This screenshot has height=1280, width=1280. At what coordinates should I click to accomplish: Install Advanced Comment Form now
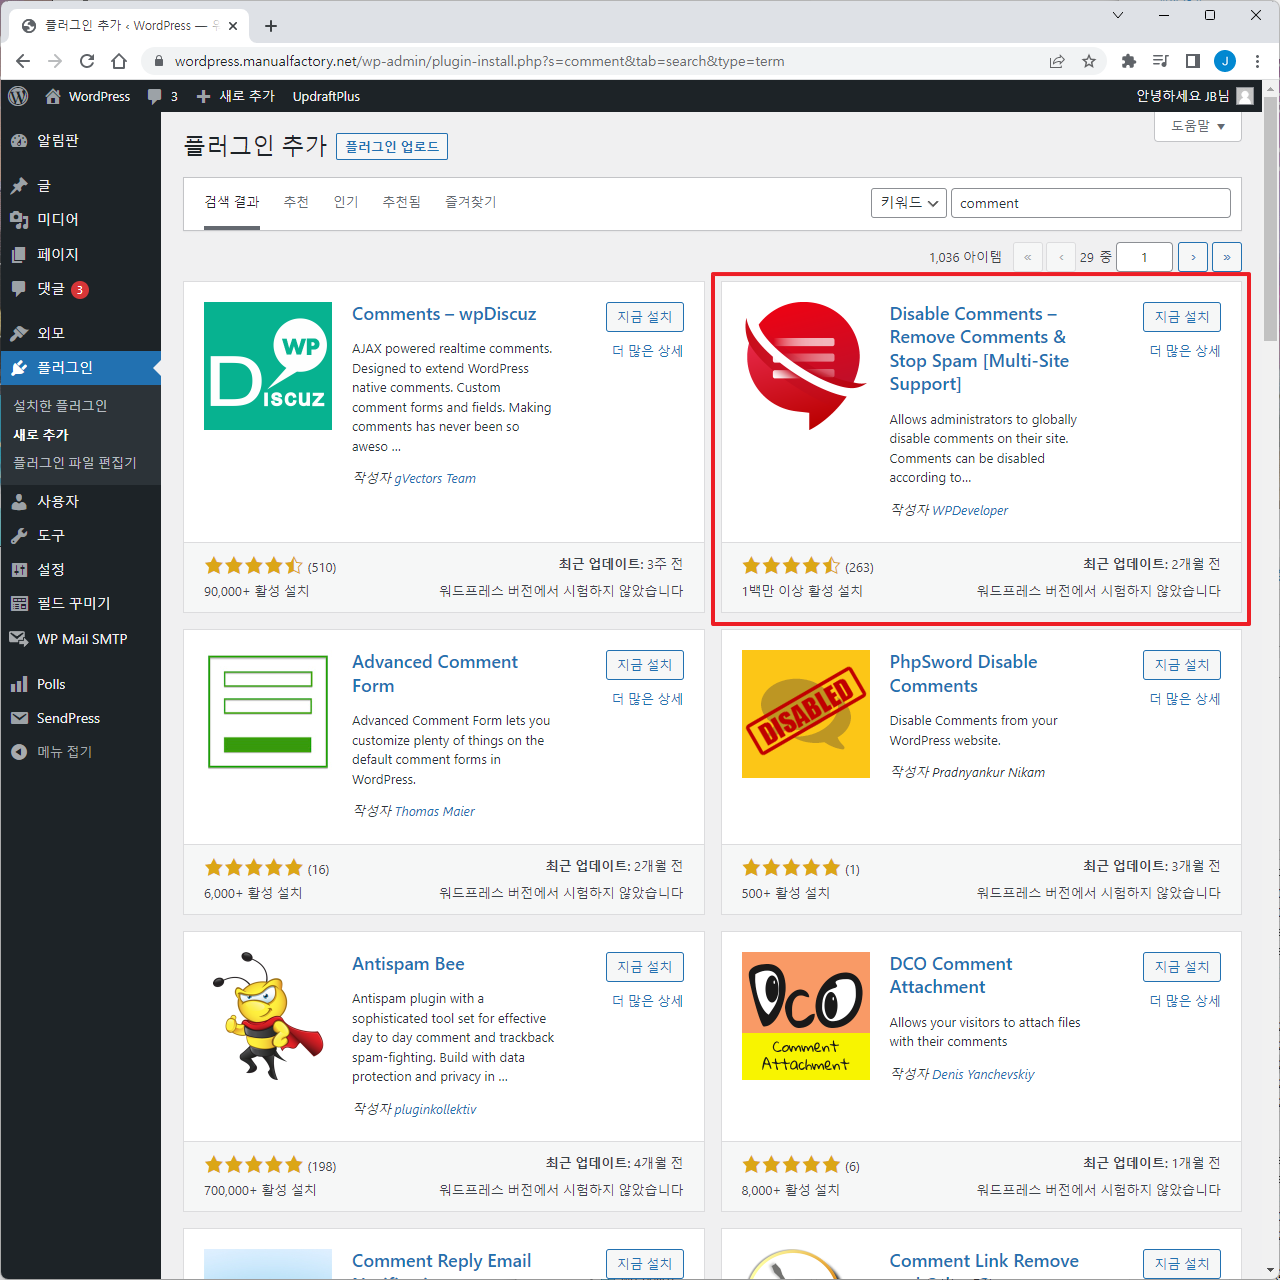[x=645, y=665]
